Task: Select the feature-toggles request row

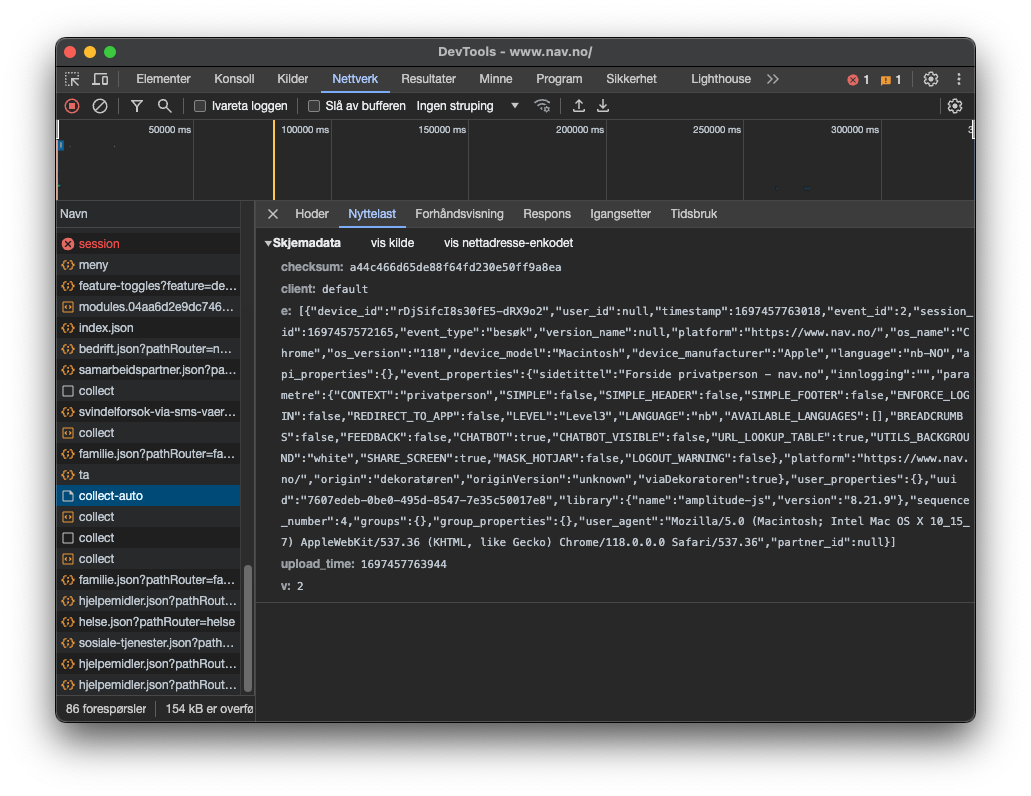Action: point(149,286)
